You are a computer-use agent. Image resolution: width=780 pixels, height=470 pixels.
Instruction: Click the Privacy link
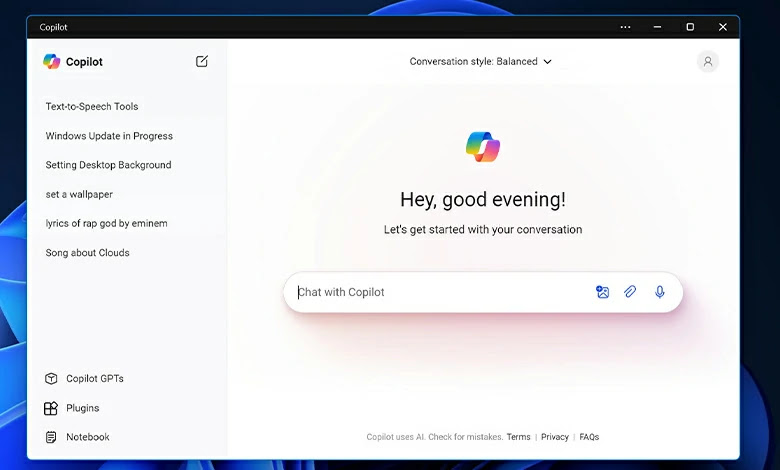pos(555,437)
